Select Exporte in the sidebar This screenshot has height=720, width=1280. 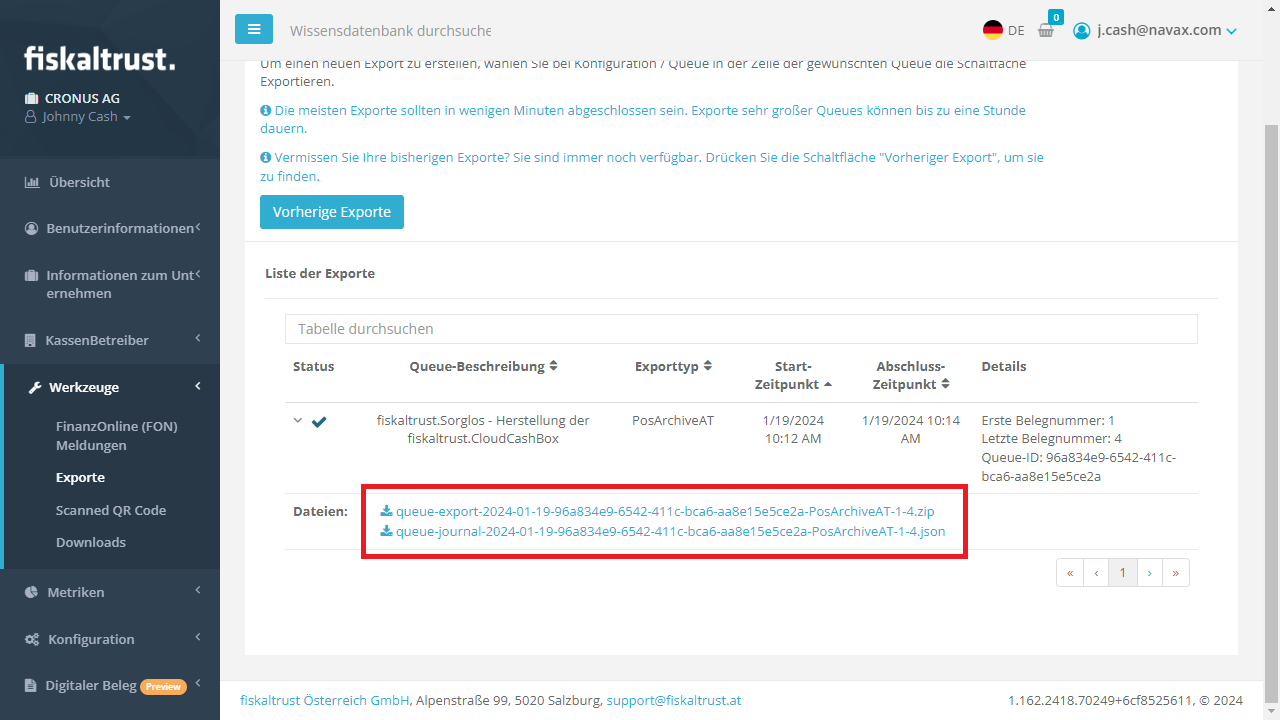(80, 477)
